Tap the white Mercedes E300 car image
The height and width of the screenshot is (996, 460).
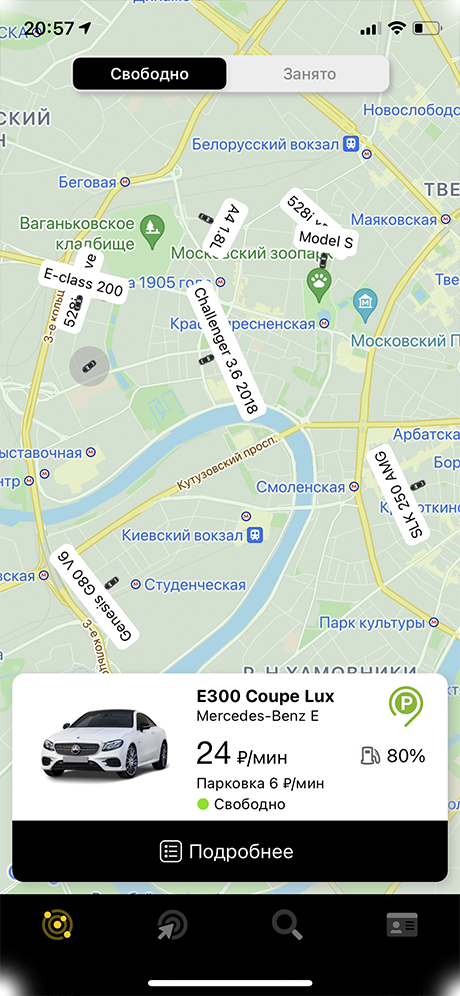click(105, 742)
